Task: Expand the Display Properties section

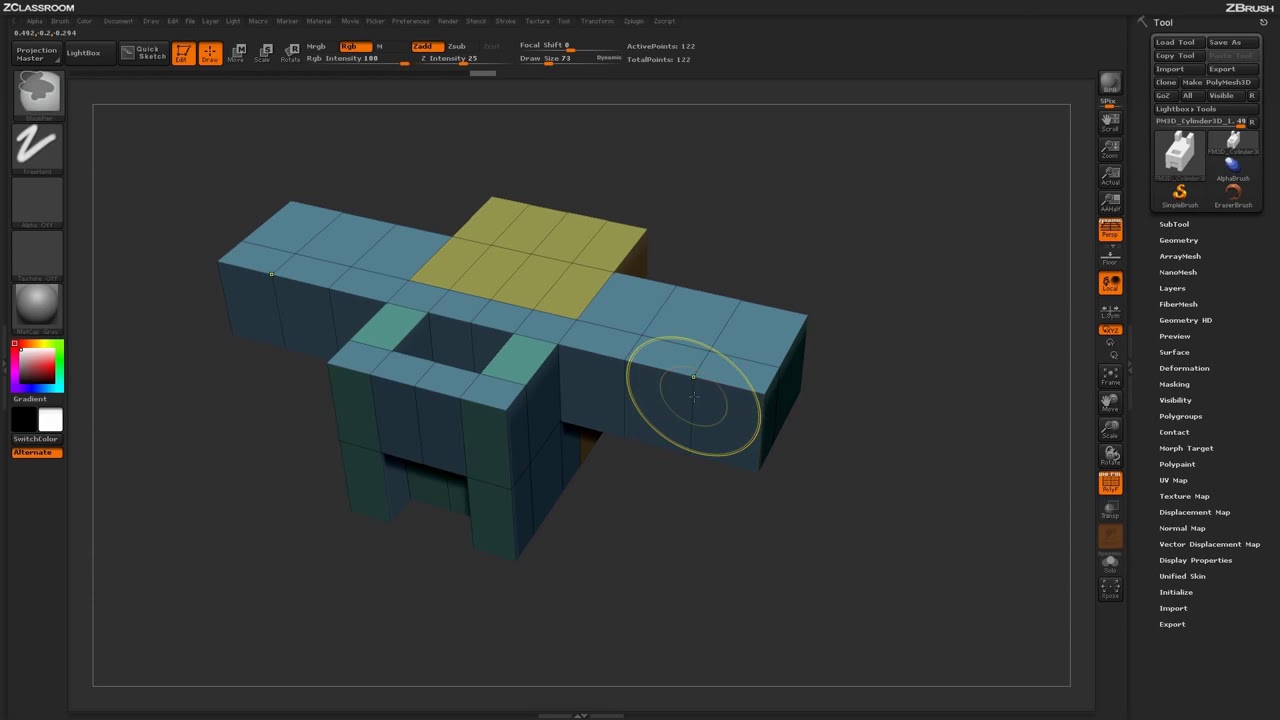Action: [x=1195, y=560]
